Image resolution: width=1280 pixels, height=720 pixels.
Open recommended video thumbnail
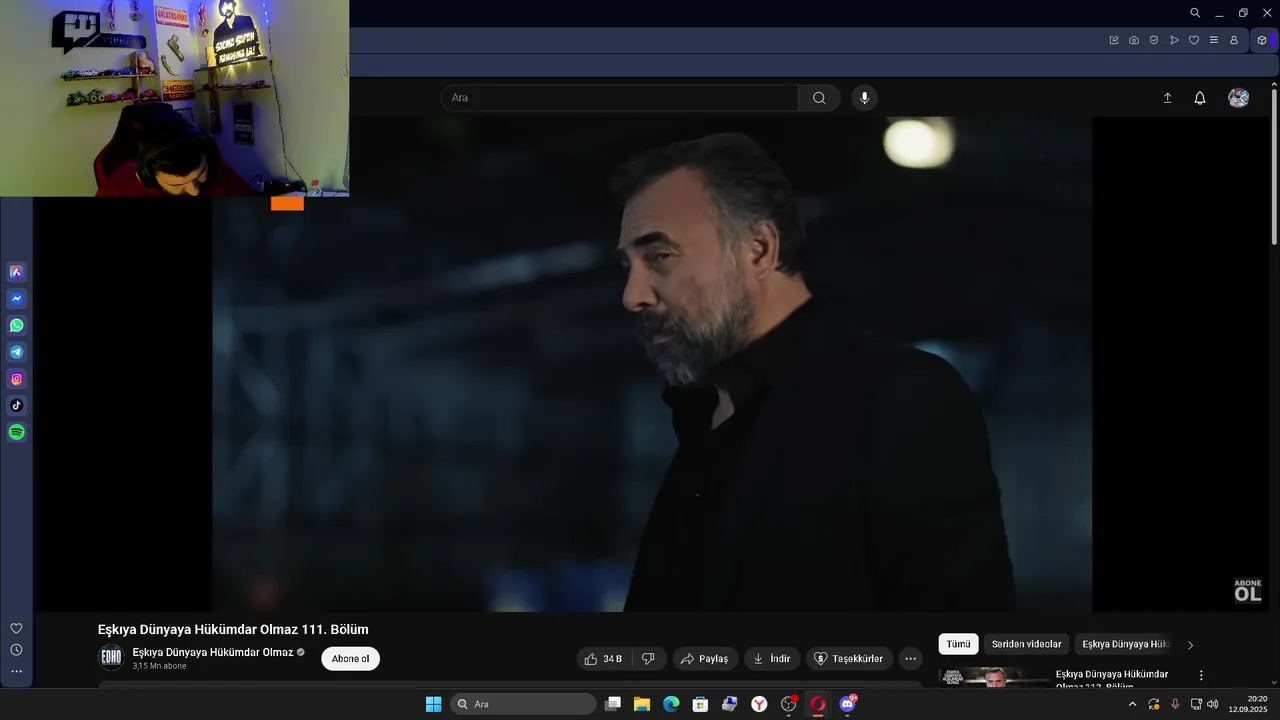point(994,677)
